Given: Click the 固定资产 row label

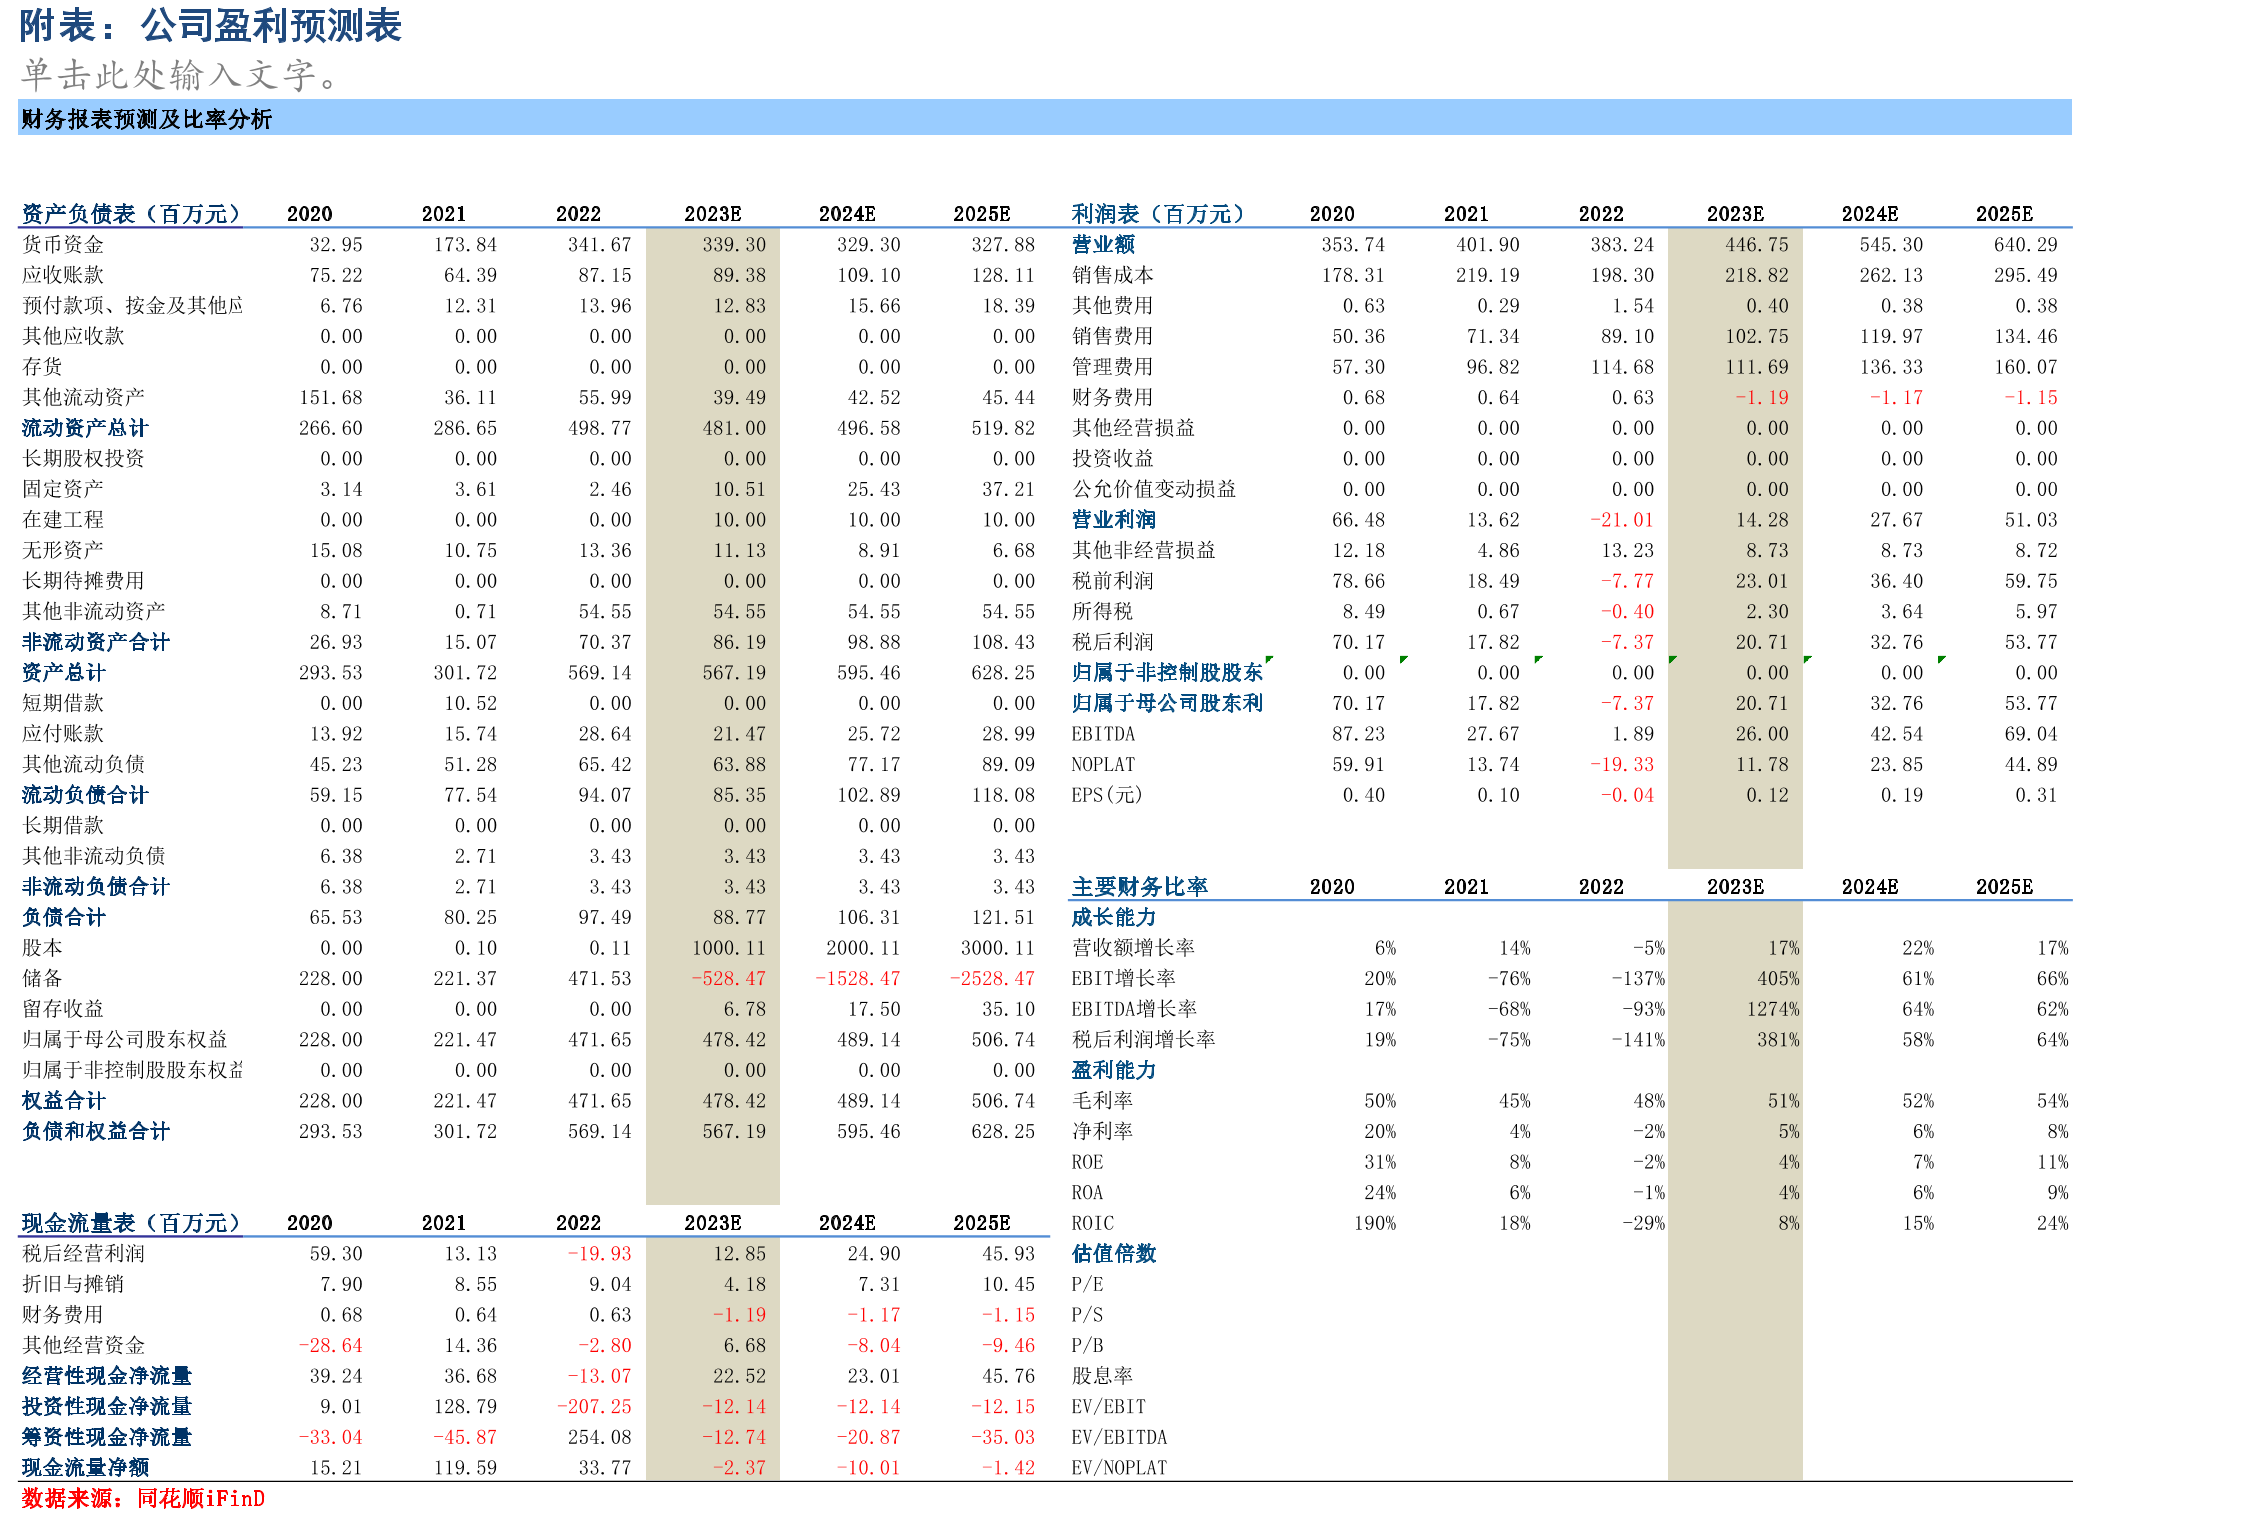Looking at the screenshot, I should tap(63, 489).
